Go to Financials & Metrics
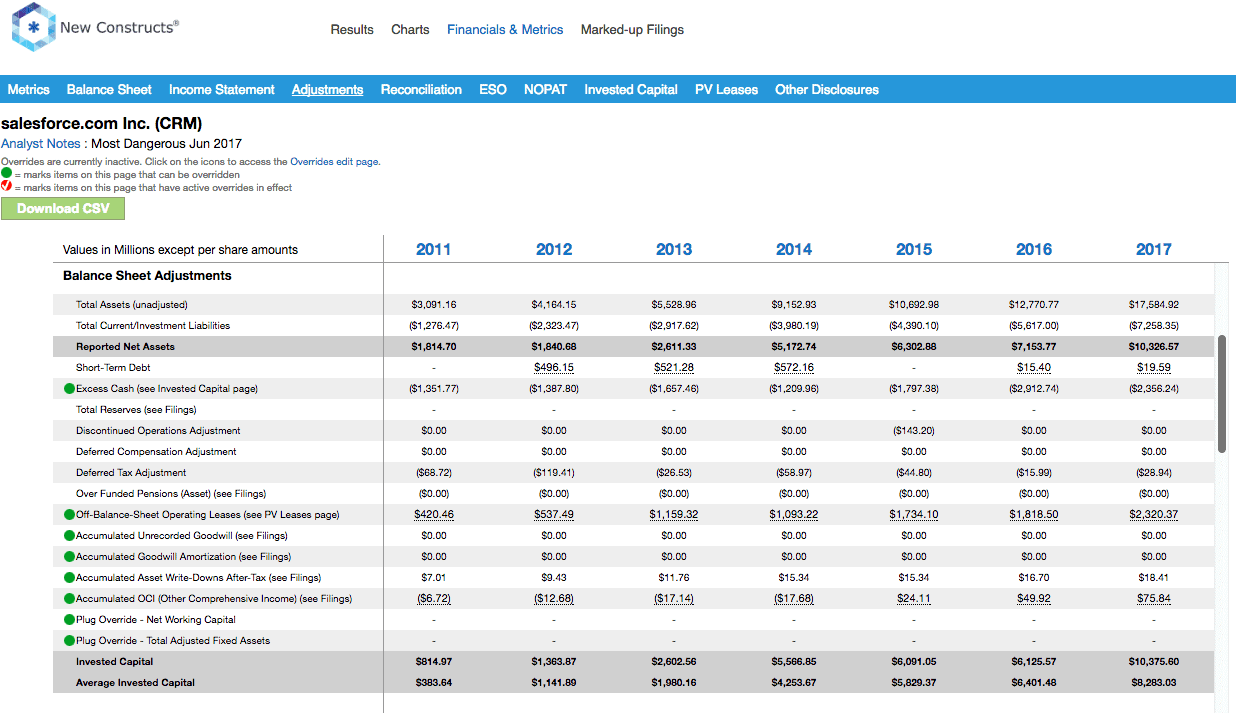Viewport: 1236px width, 713px height. 505,30
